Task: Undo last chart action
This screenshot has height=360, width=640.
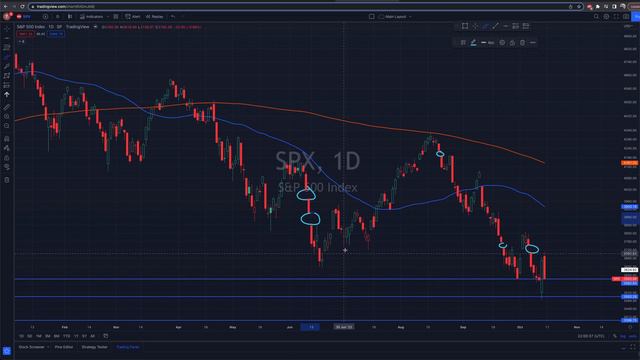Action: pyautogui.click(x=173, y=16)
